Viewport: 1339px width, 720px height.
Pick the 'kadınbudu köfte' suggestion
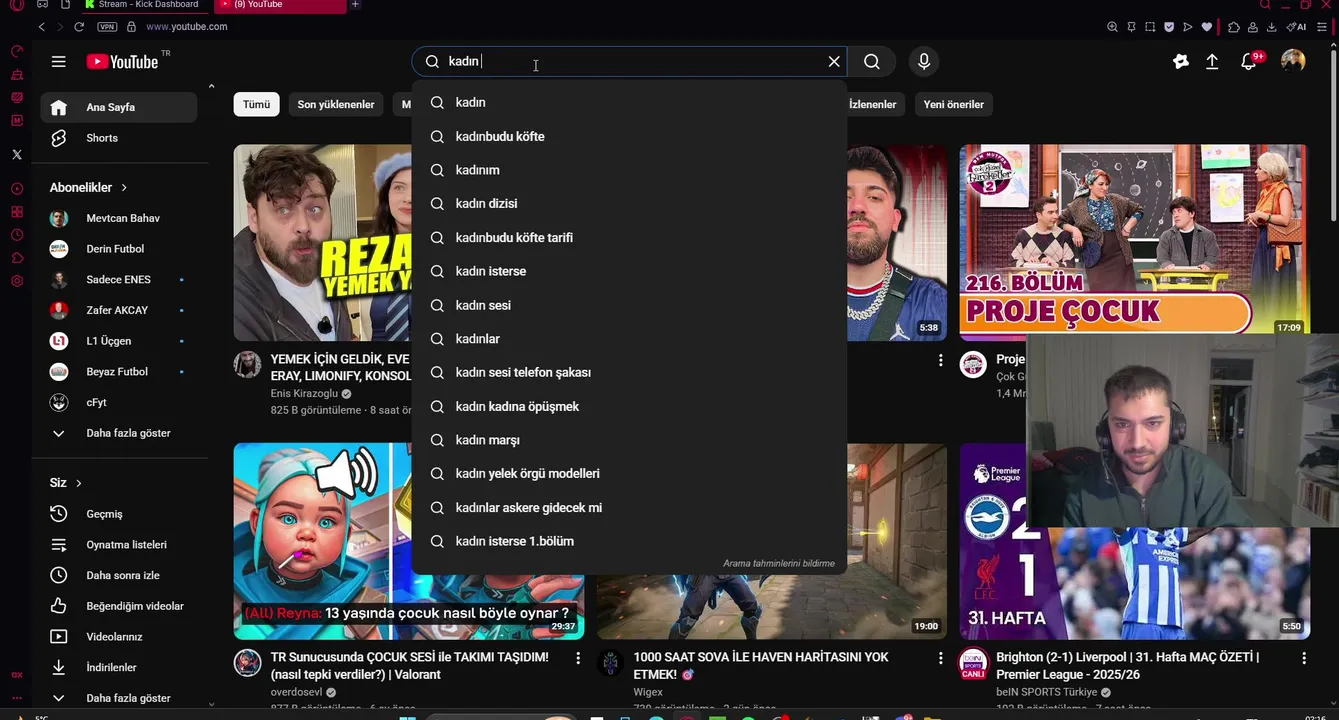(x=629, y=136)
